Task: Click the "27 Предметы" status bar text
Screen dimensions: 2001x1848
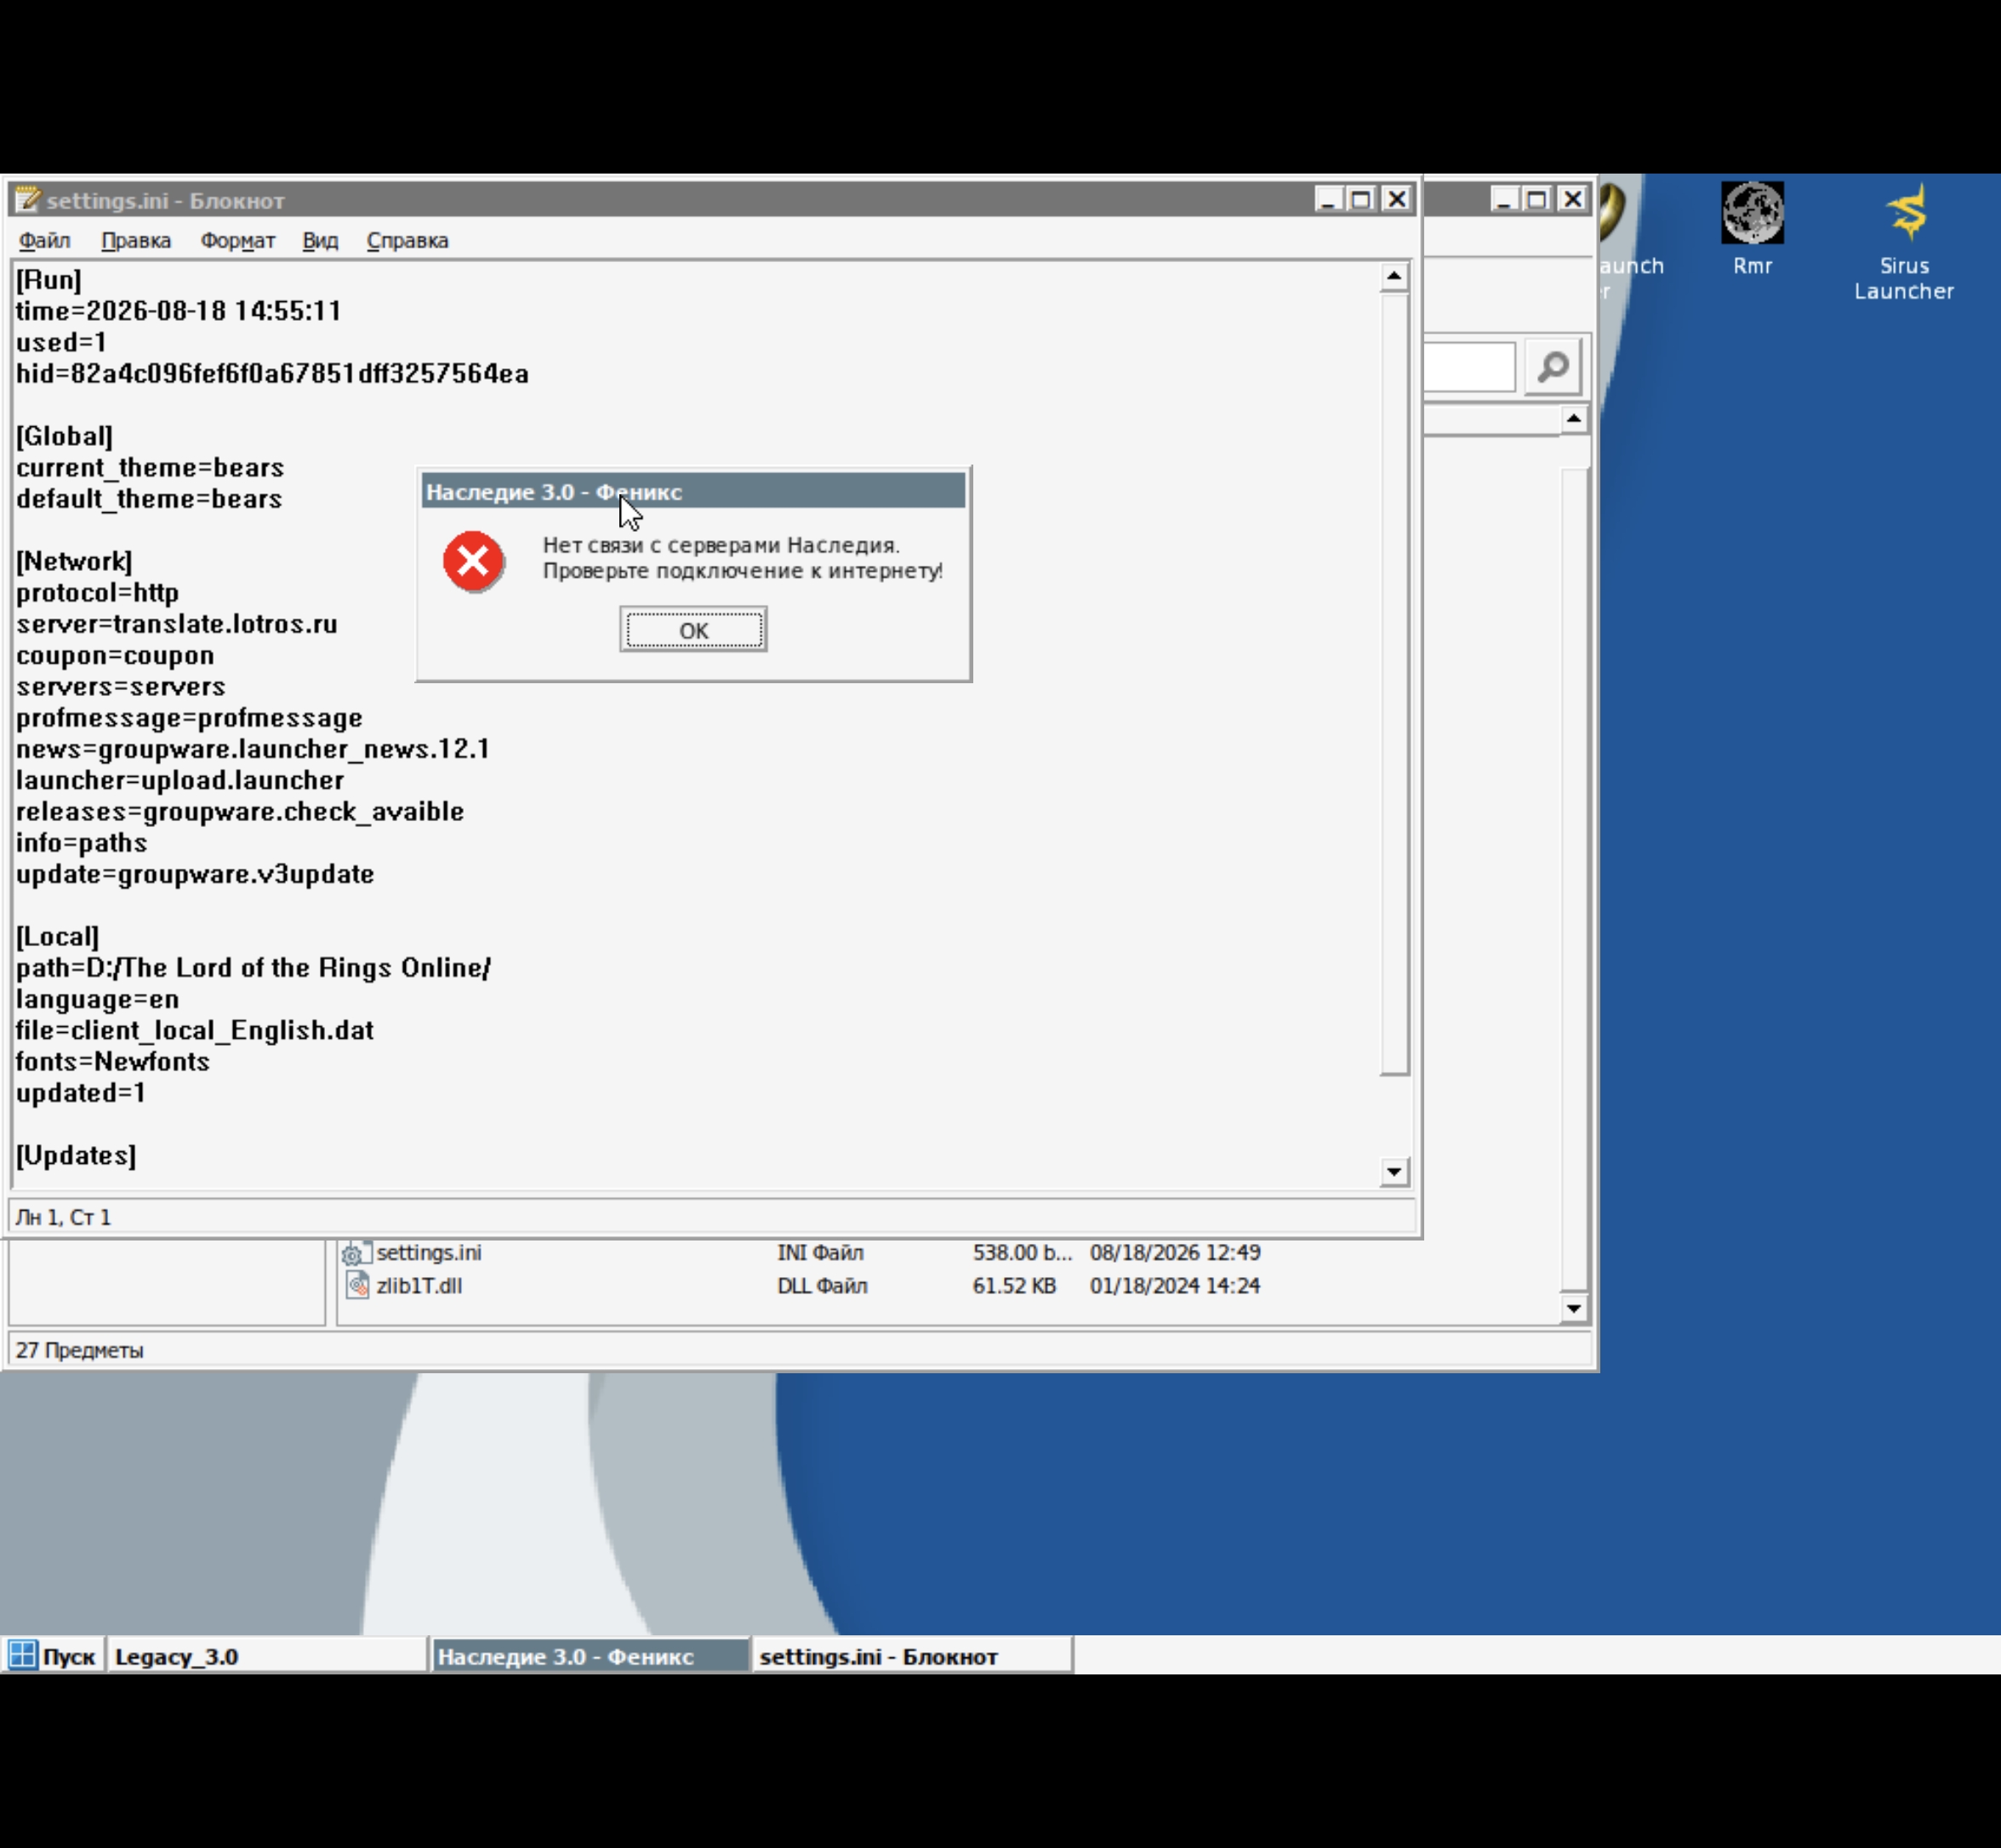Action: tap(79, 1350)
